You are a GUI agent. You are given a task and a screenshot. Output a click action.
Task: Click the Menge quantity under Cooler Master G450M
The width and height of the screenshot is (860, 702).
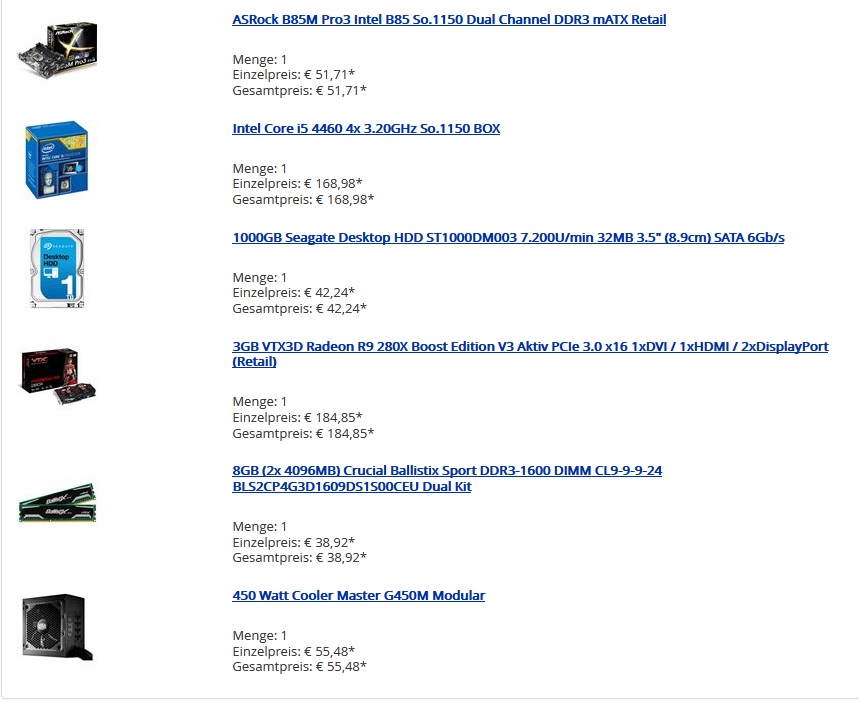coord(259,636)
